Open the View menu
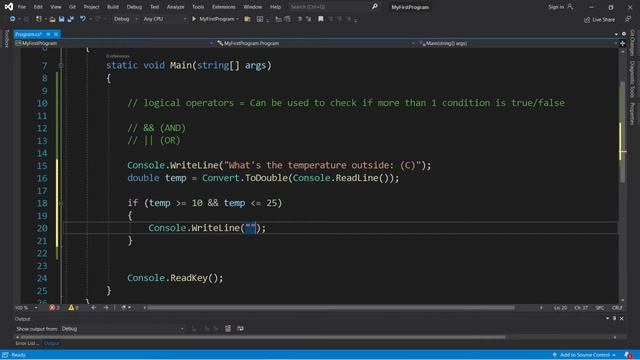This screenshot has width=640, height=360. [x=56, y=7]
